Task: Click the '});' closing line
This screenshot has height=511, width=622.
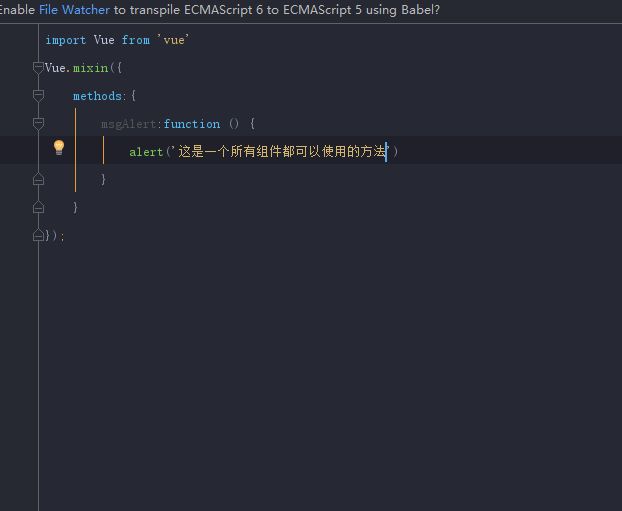Action: 55,236
